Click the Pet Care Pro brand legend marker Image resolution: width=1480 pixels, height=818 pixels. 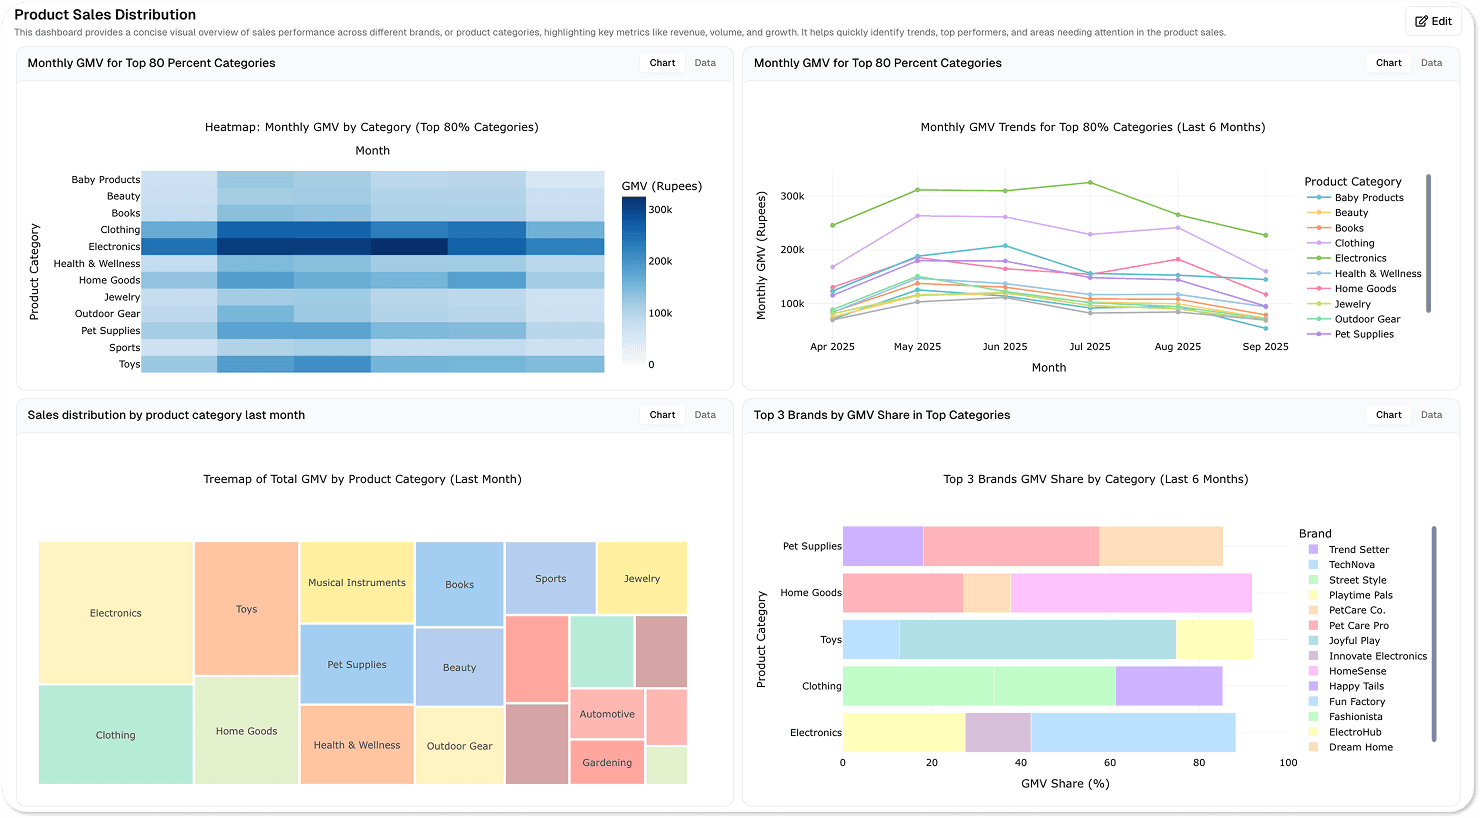(1311, 625)
